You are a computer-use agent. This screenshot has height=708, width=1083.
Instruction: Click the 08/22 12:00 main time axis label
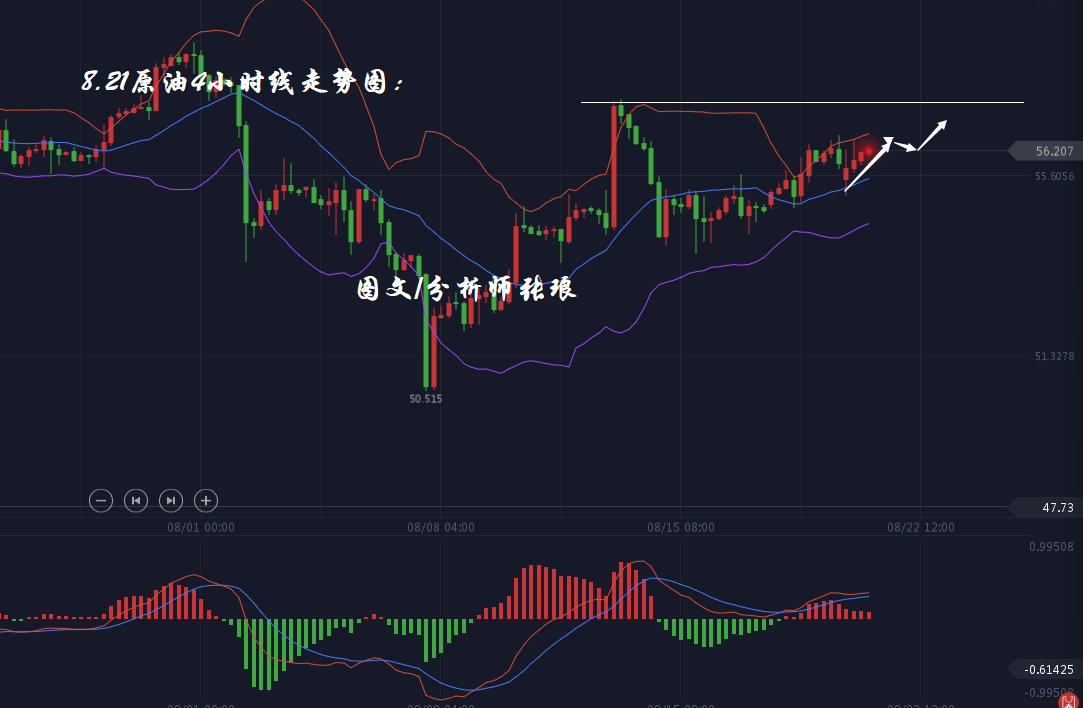[x=921, y=527]
